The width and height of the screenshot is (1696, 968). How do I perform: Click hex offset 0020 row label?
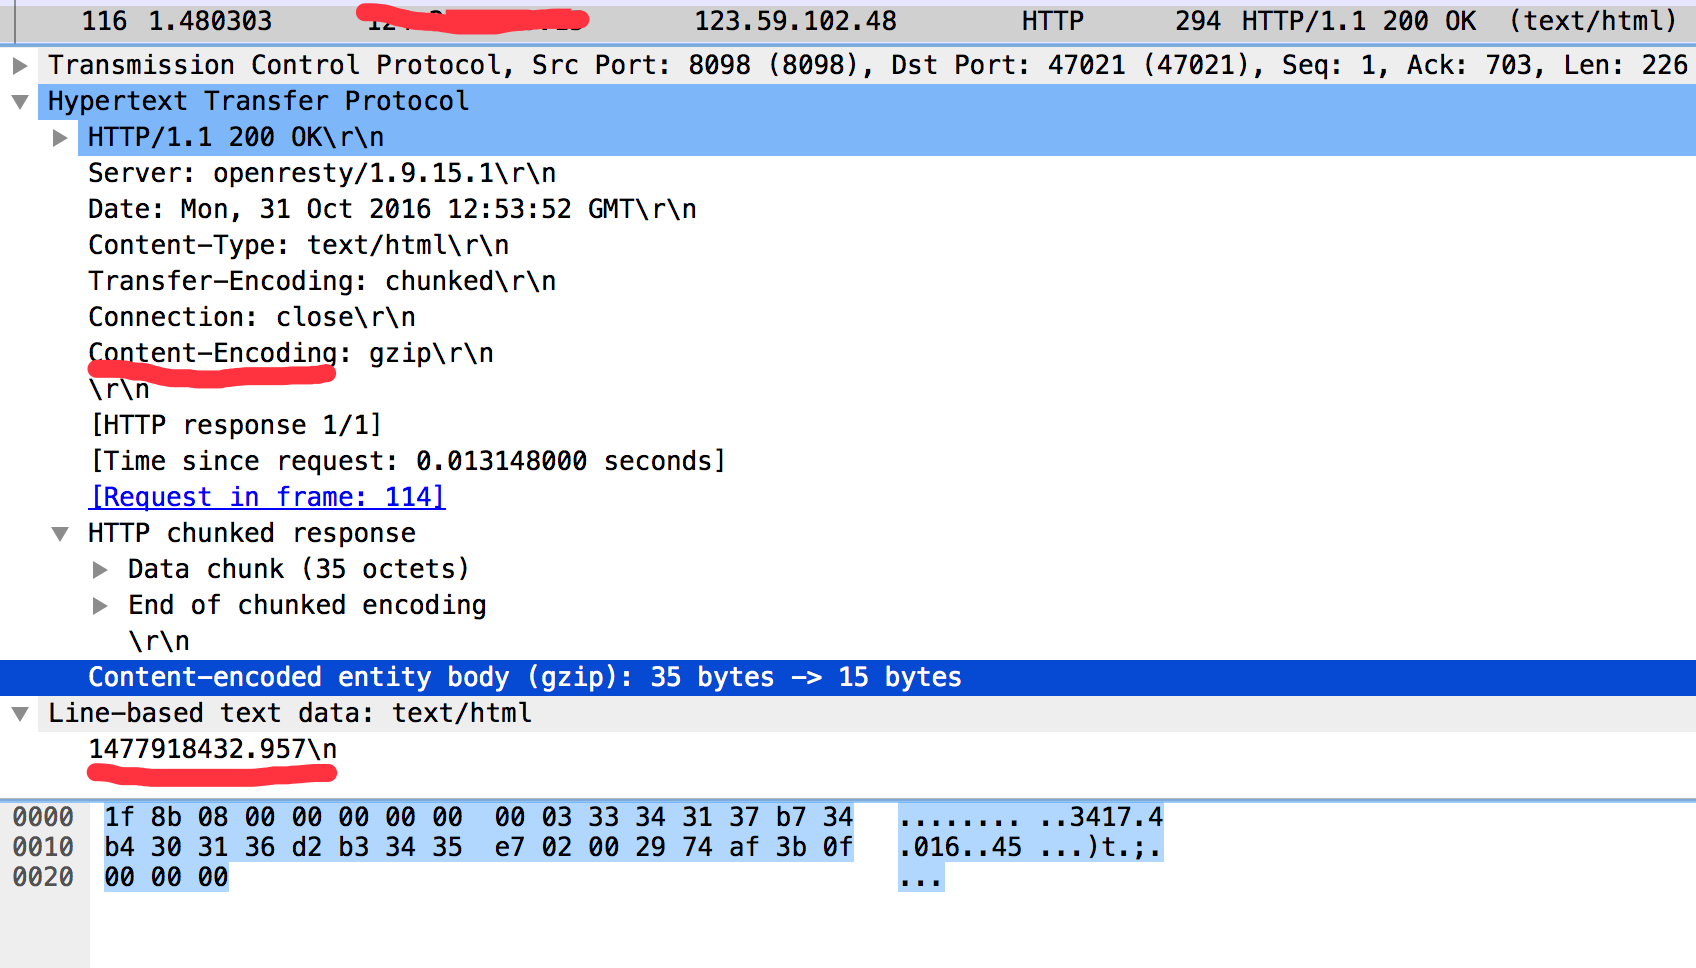point(43,877)
